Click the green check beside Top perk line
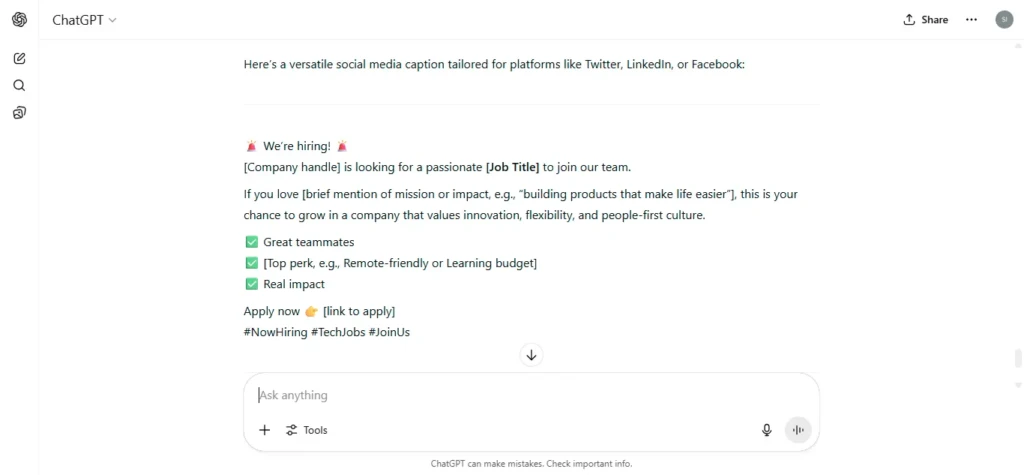This screenshot has width=1024, height=475. tap(251, 263)
